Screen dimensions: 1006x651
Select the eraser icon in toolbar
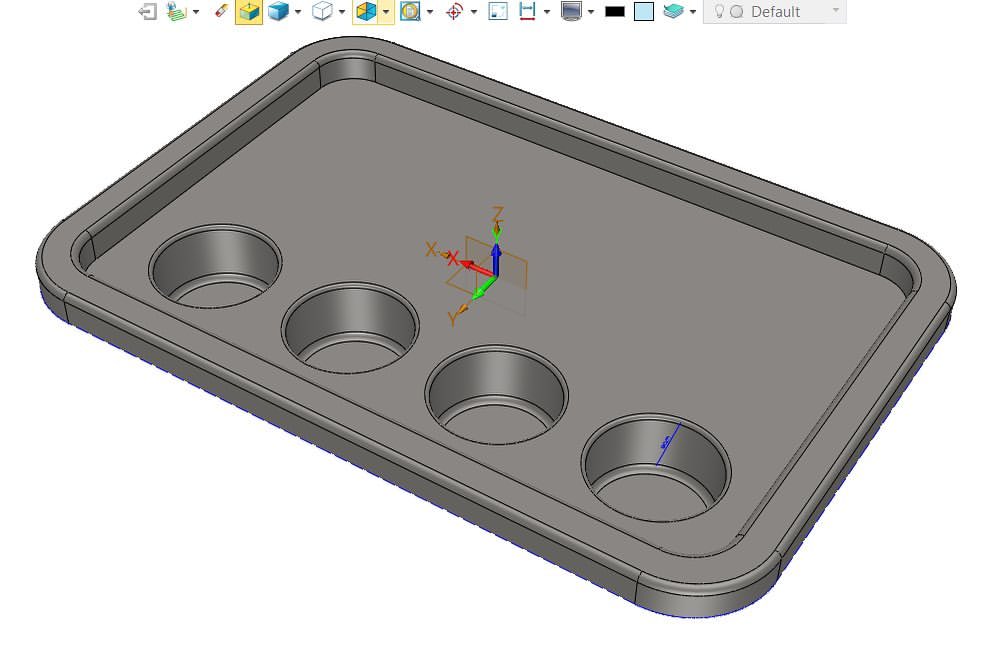pos(221,11)
